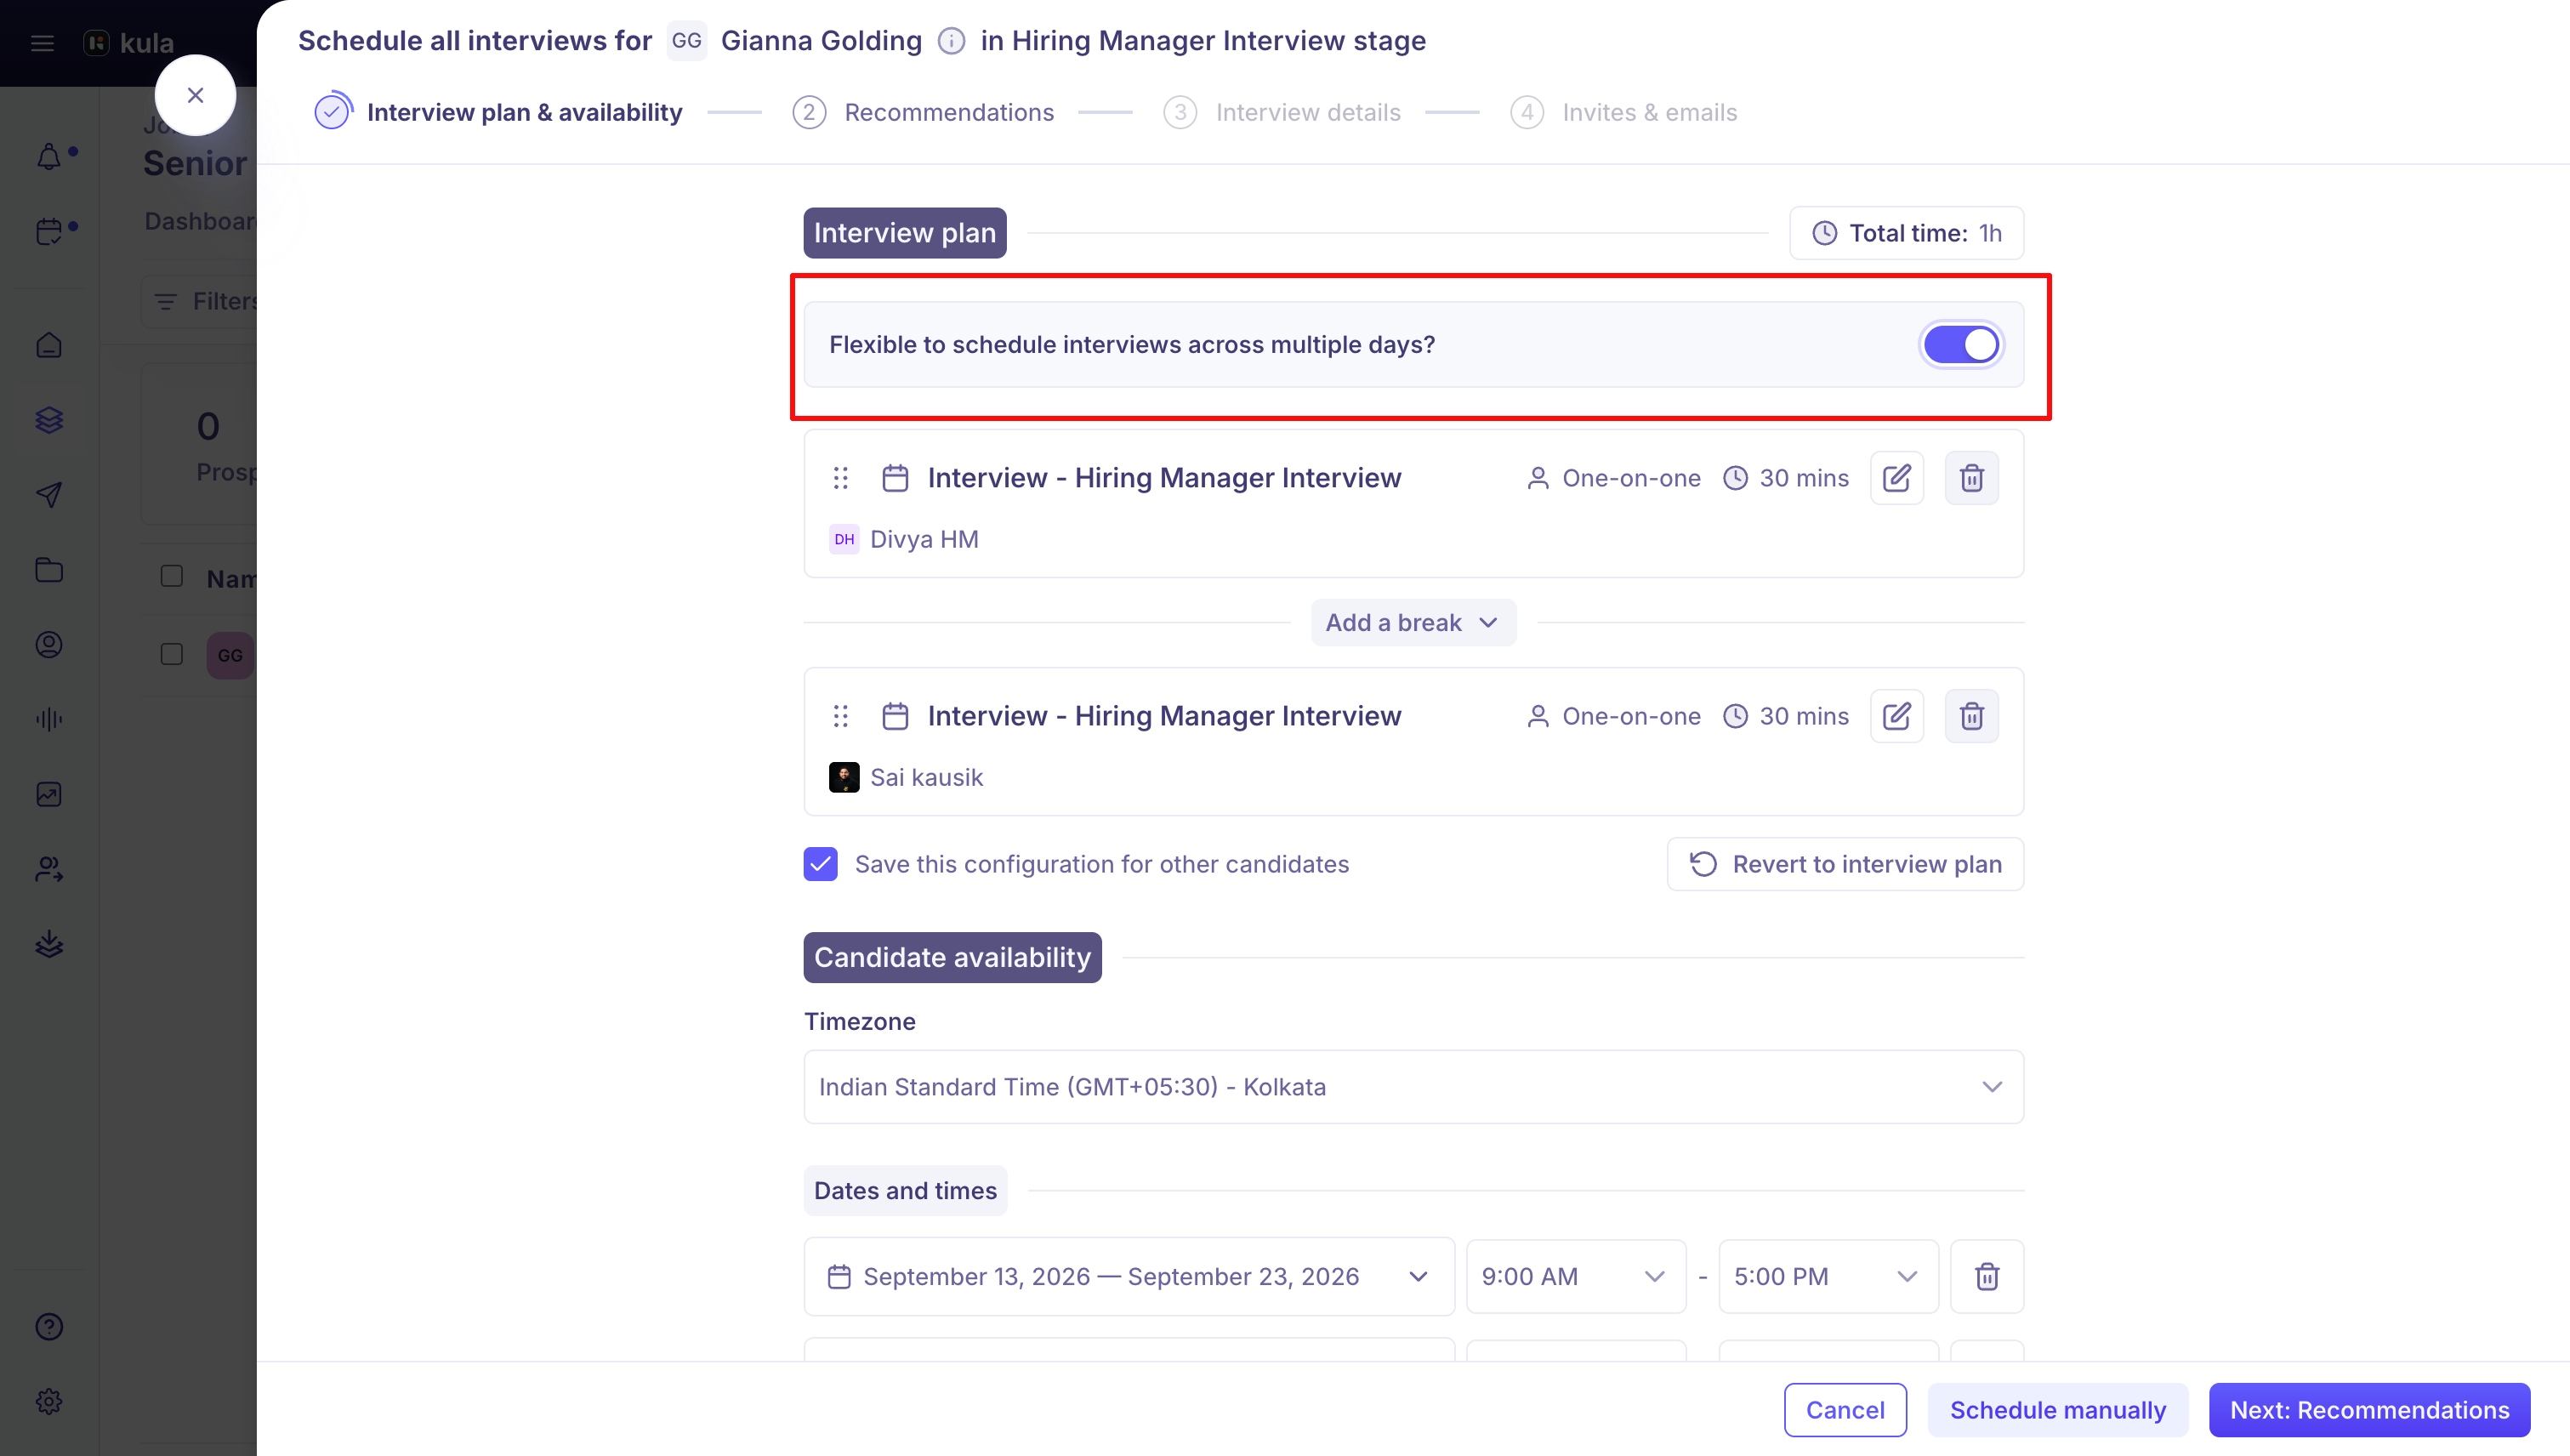Screen dimensions: 2570x1456
Task: Click the info icon next to Gianna Golding
Action: tap(951, 41)
